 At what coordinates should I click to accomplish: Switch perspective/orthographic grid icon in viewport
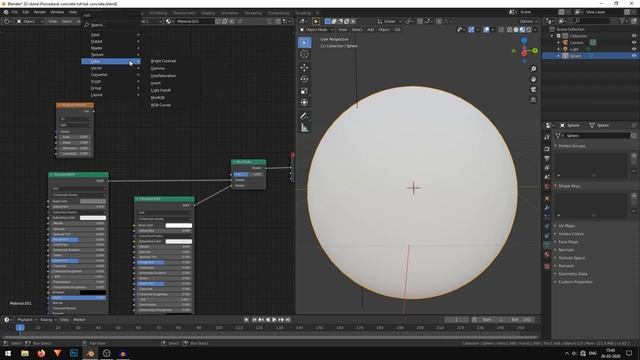click(533, 100)
